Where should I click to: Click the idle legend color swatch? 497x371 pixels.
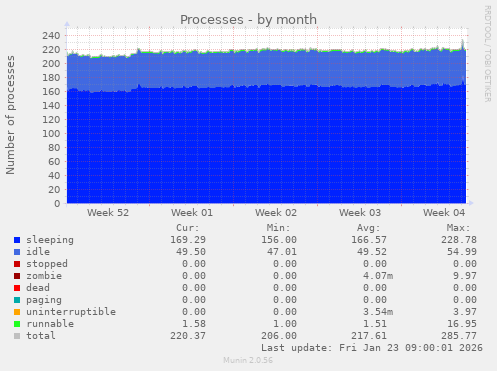tap(17, 252)
